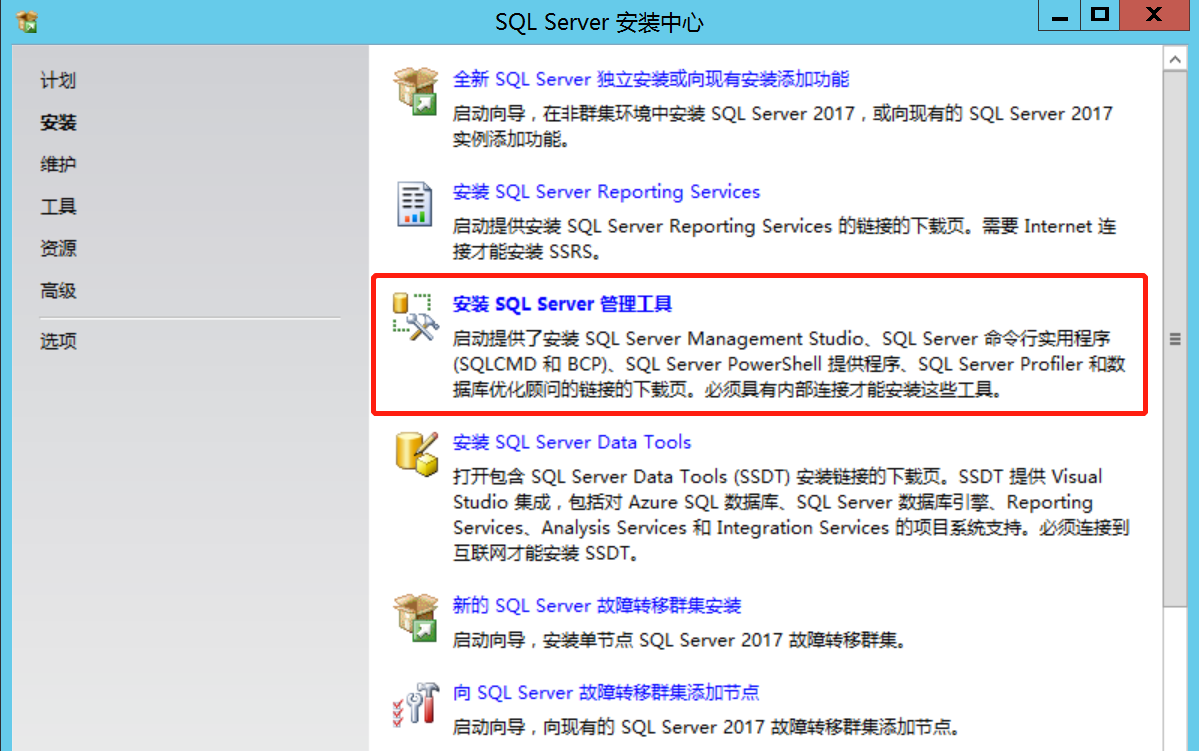Switch to the 高级 page
This screenshot has width=1199, height=751.
click(58, 291)
